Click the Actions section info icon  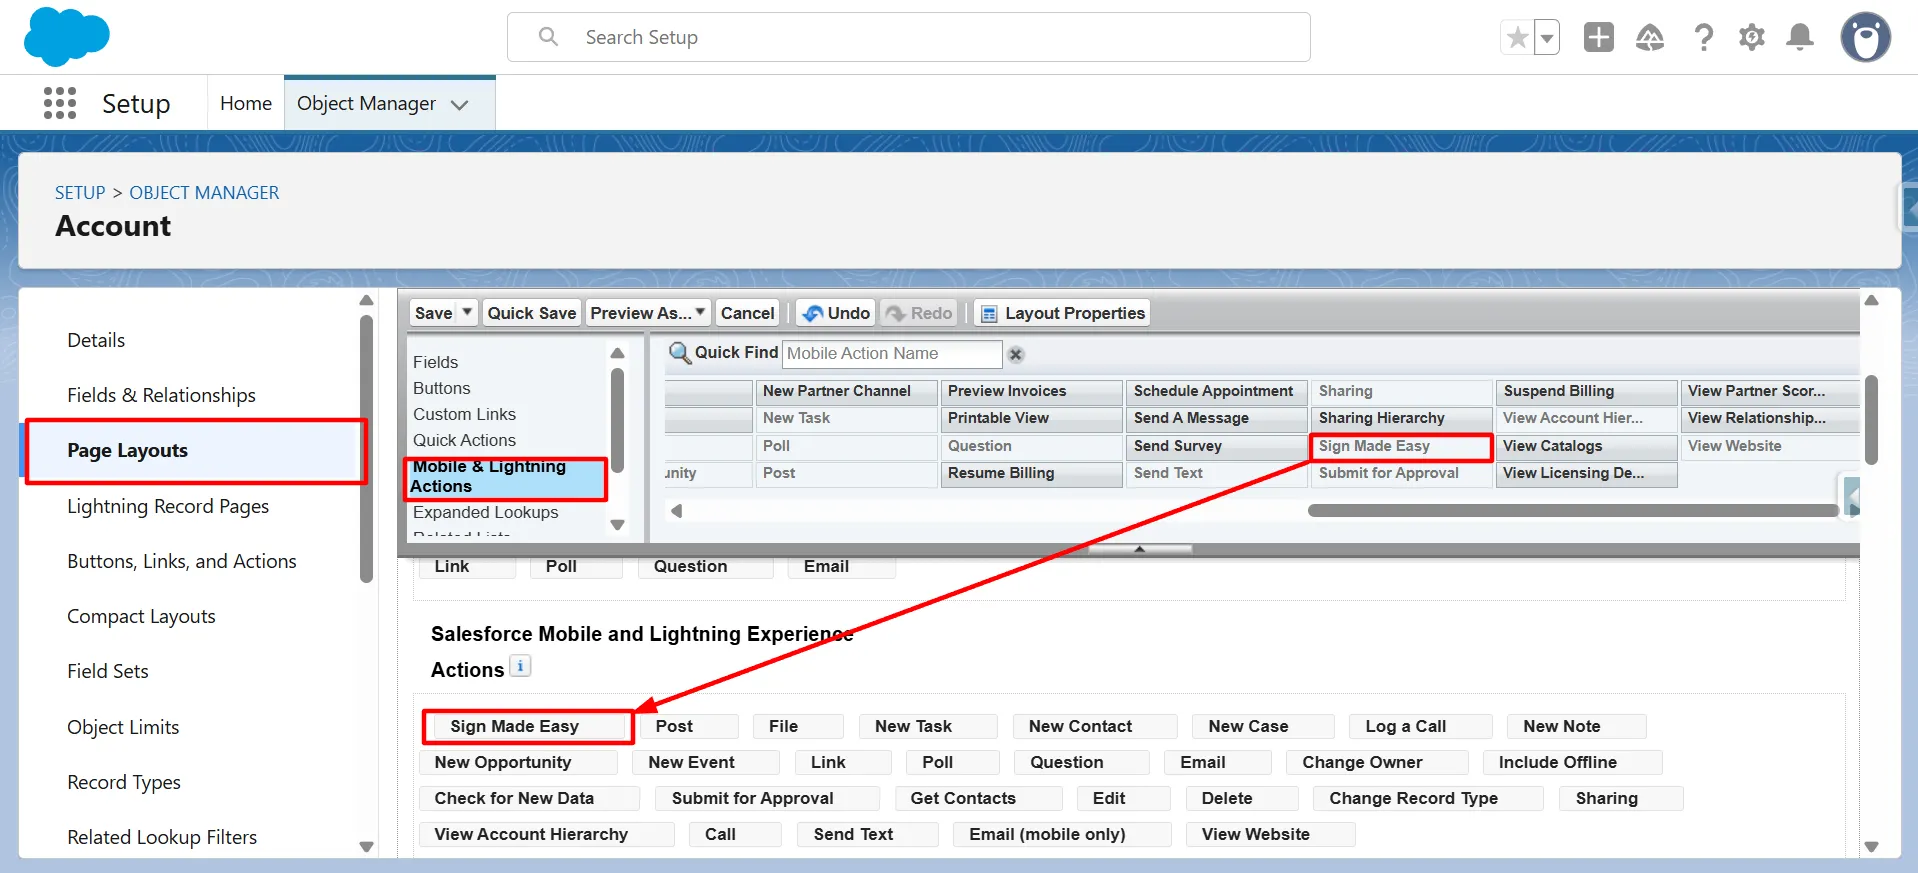coord(520,666)
